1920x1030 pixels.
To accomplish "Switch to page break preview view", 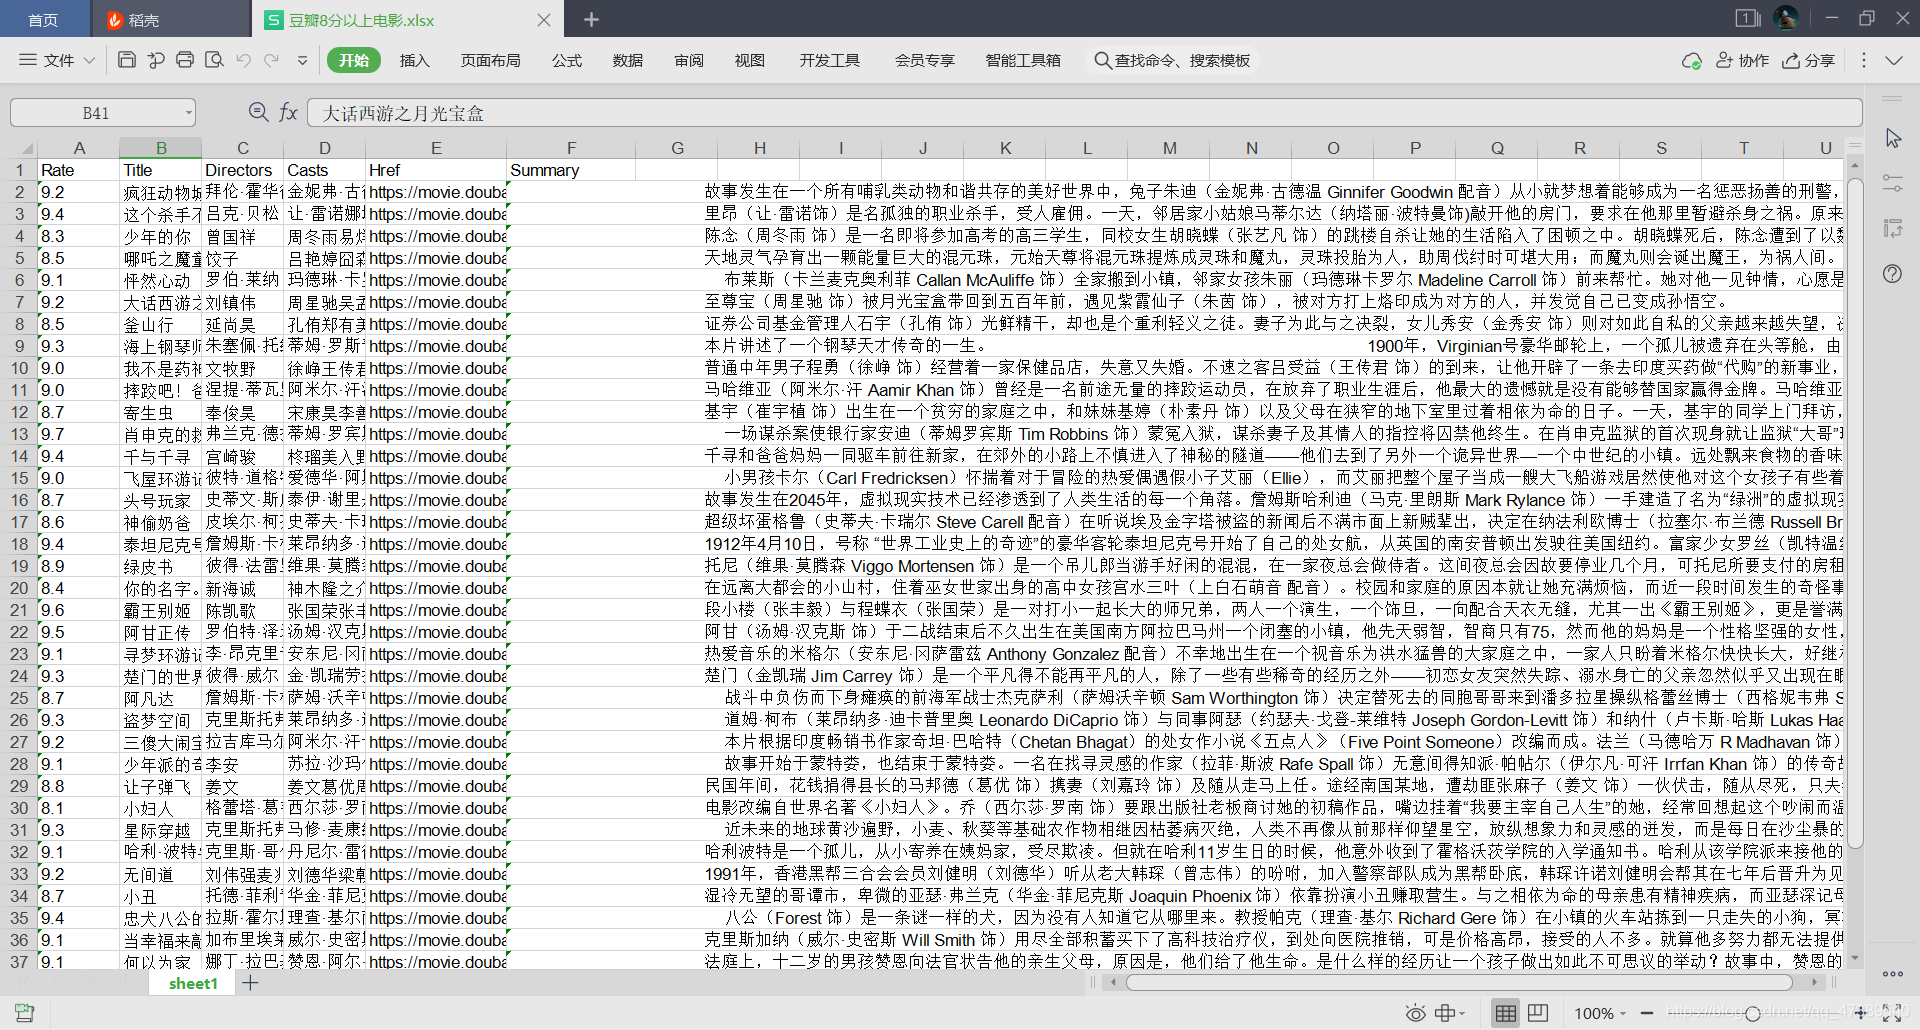I will [1538, 1013].
